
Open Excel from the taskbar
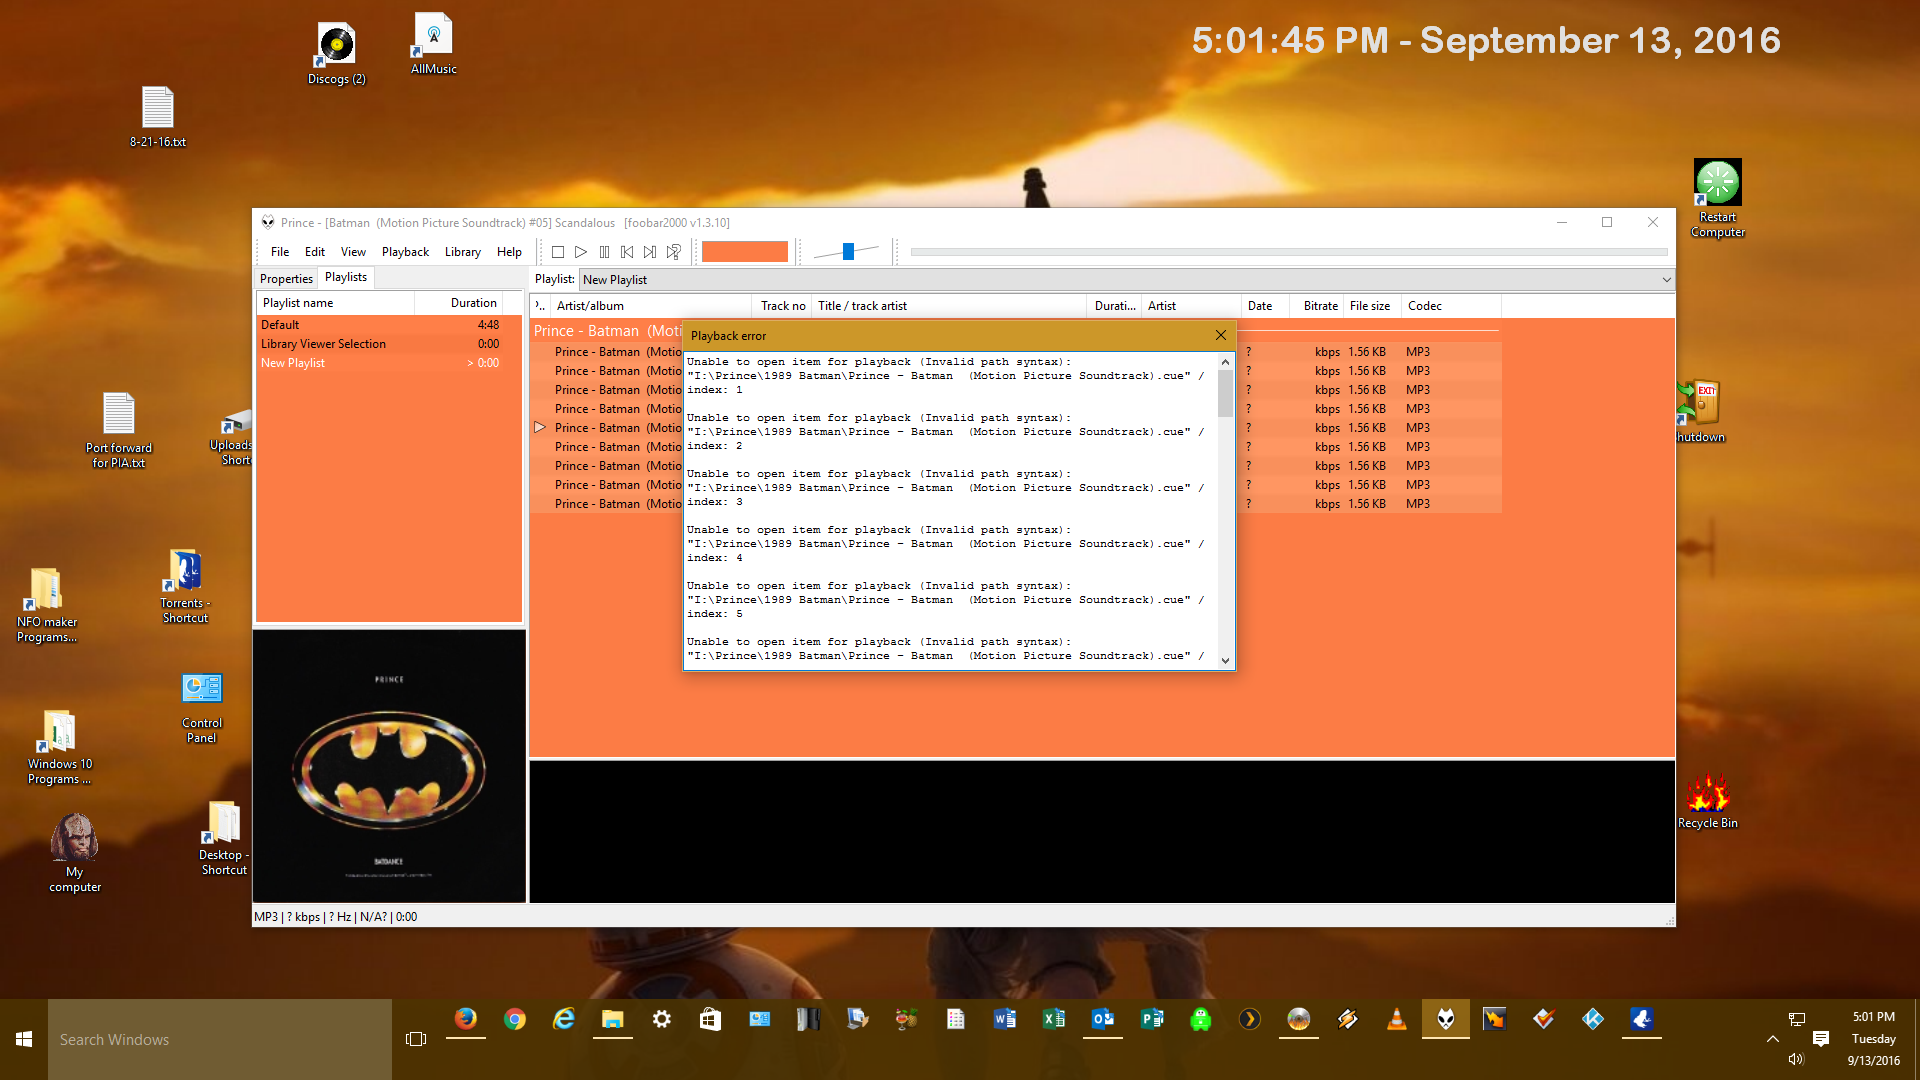click(x=1054, y=1019)
